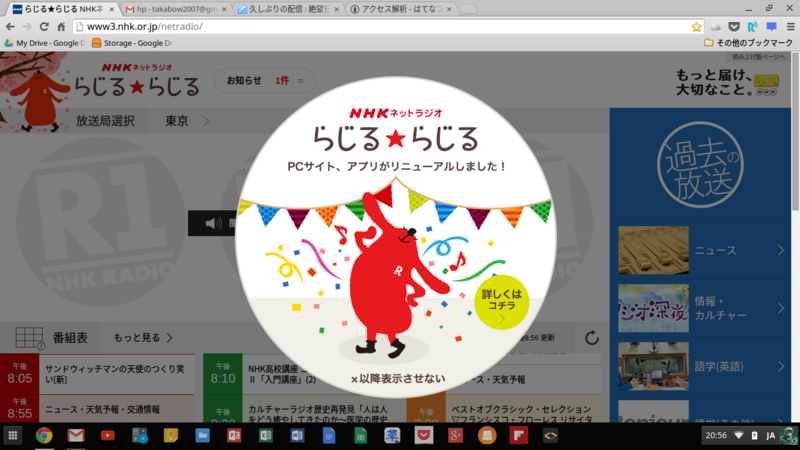The height and width of the screenshot is (450, 800).
Task: Launch PowerPoint from the taskbar
Action: coord(234,436)
